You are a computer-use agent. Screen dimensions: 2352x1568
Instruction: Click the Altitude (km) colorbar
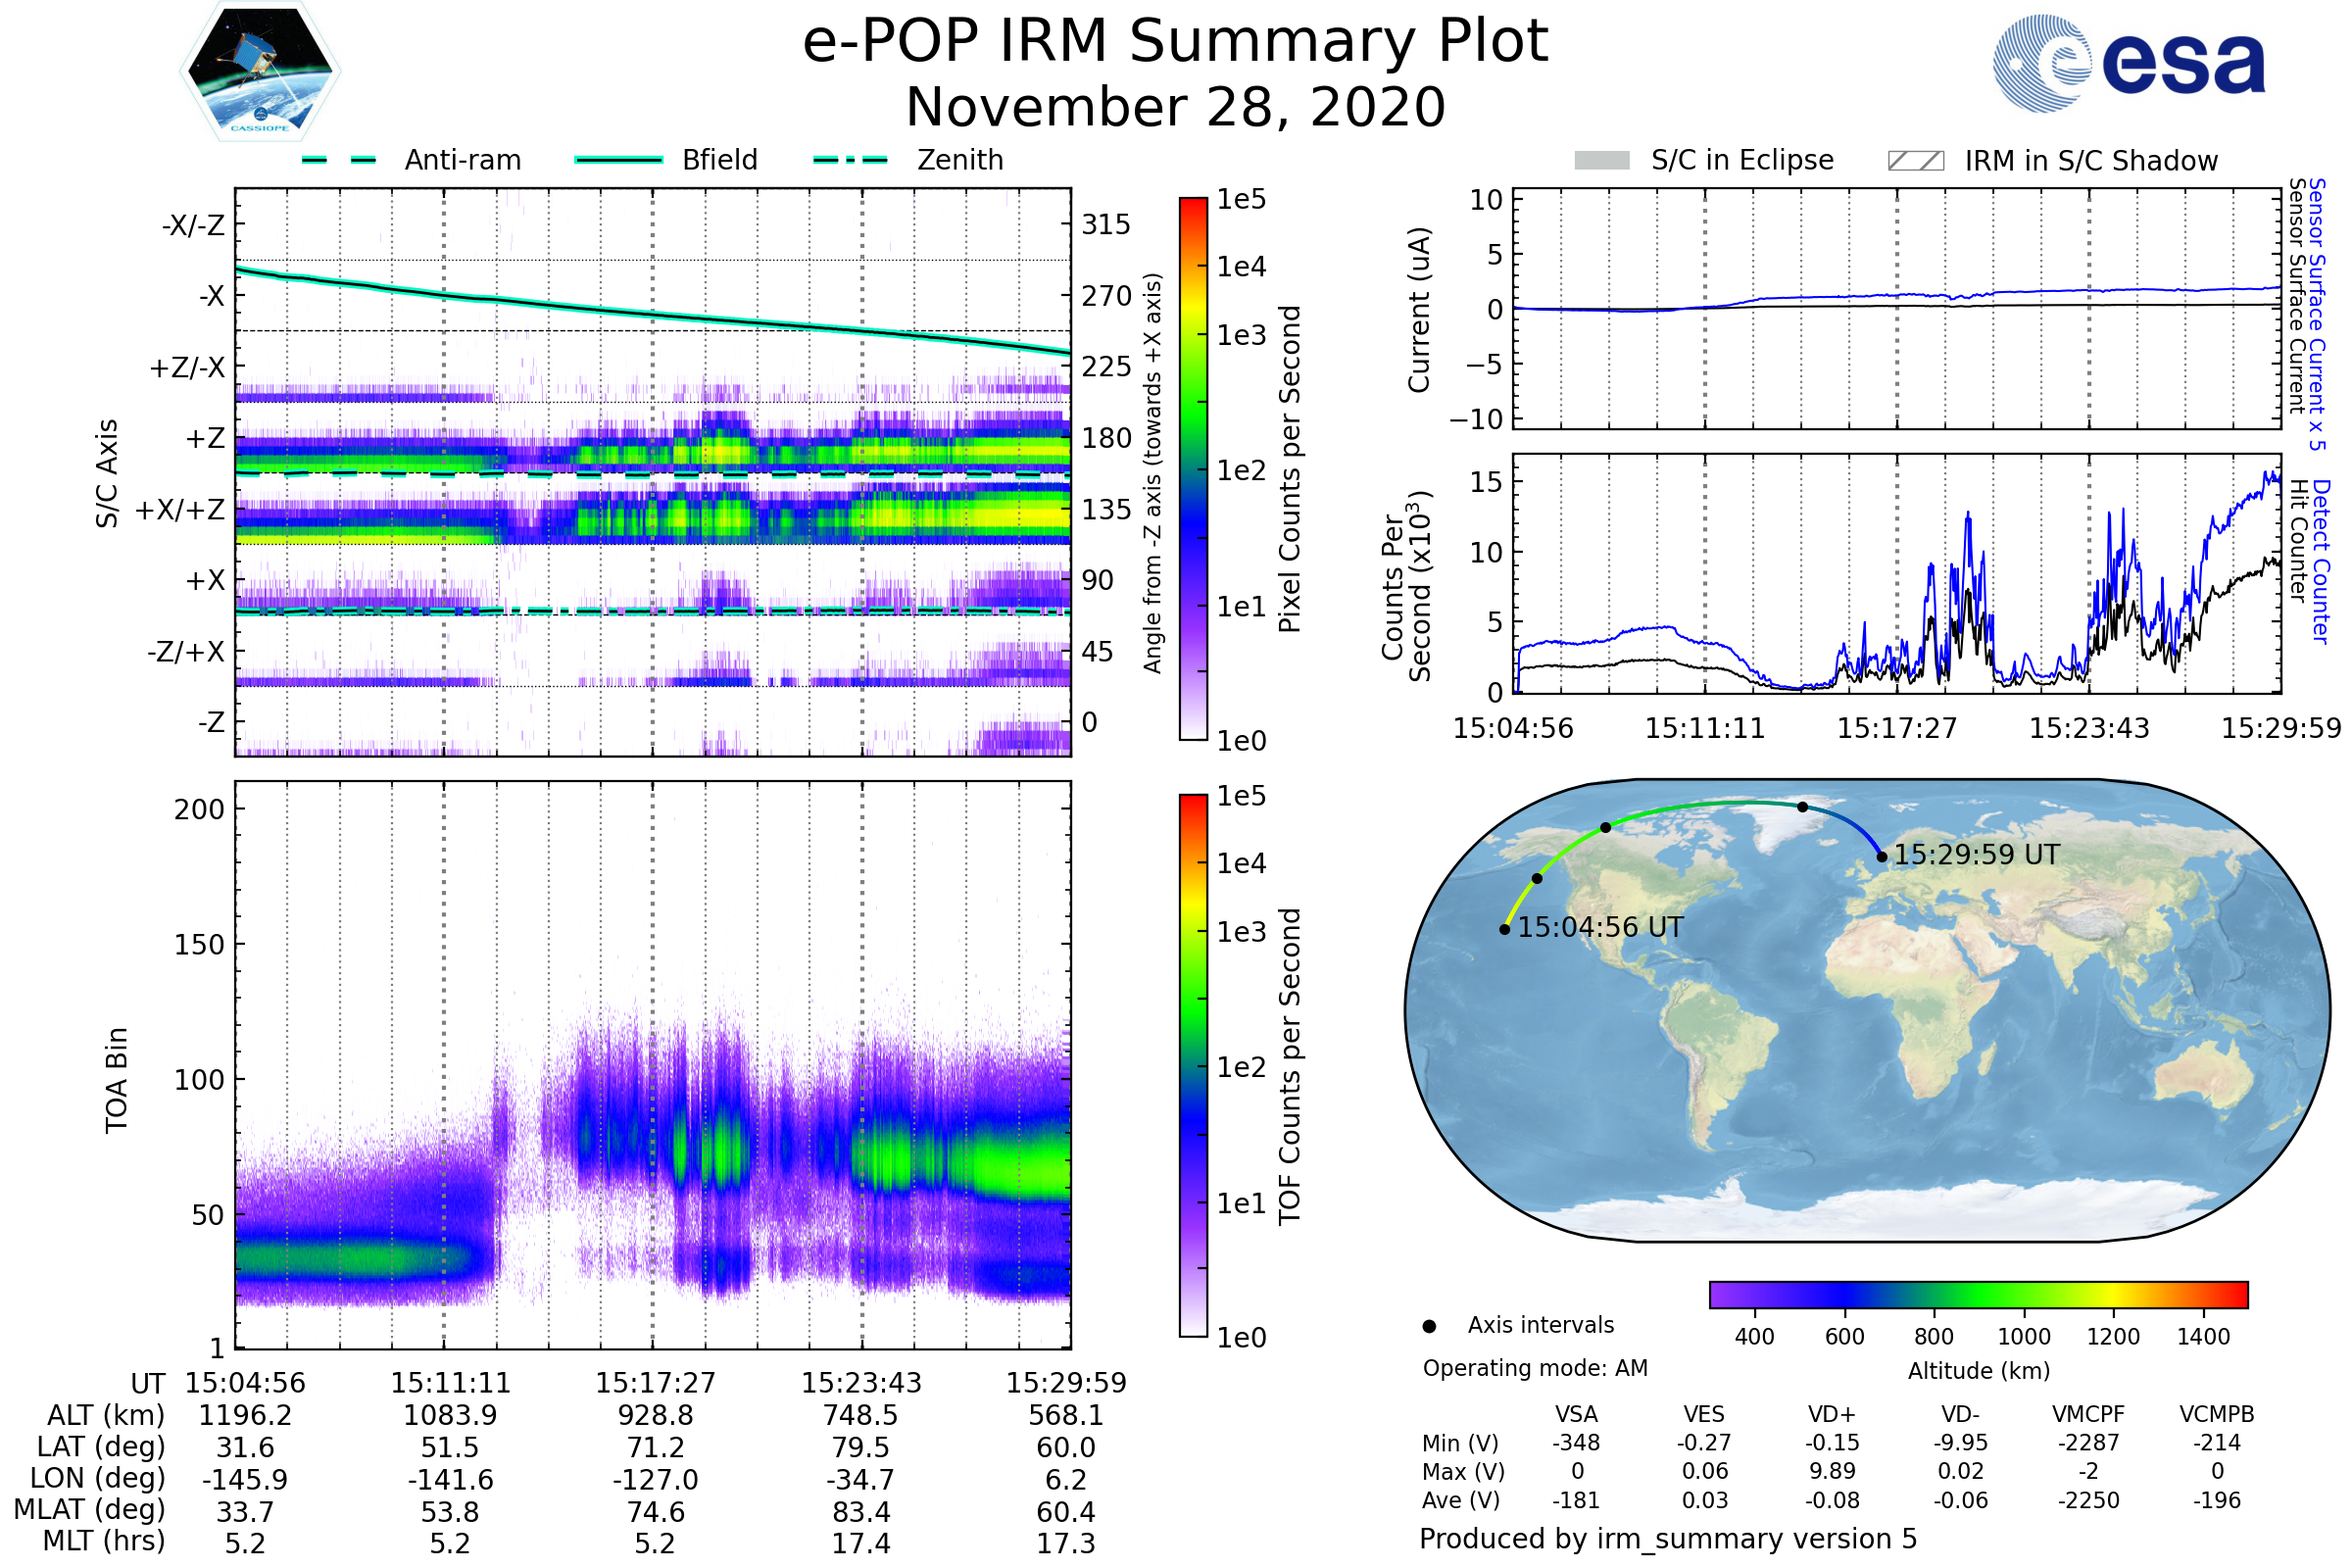1978,1294
